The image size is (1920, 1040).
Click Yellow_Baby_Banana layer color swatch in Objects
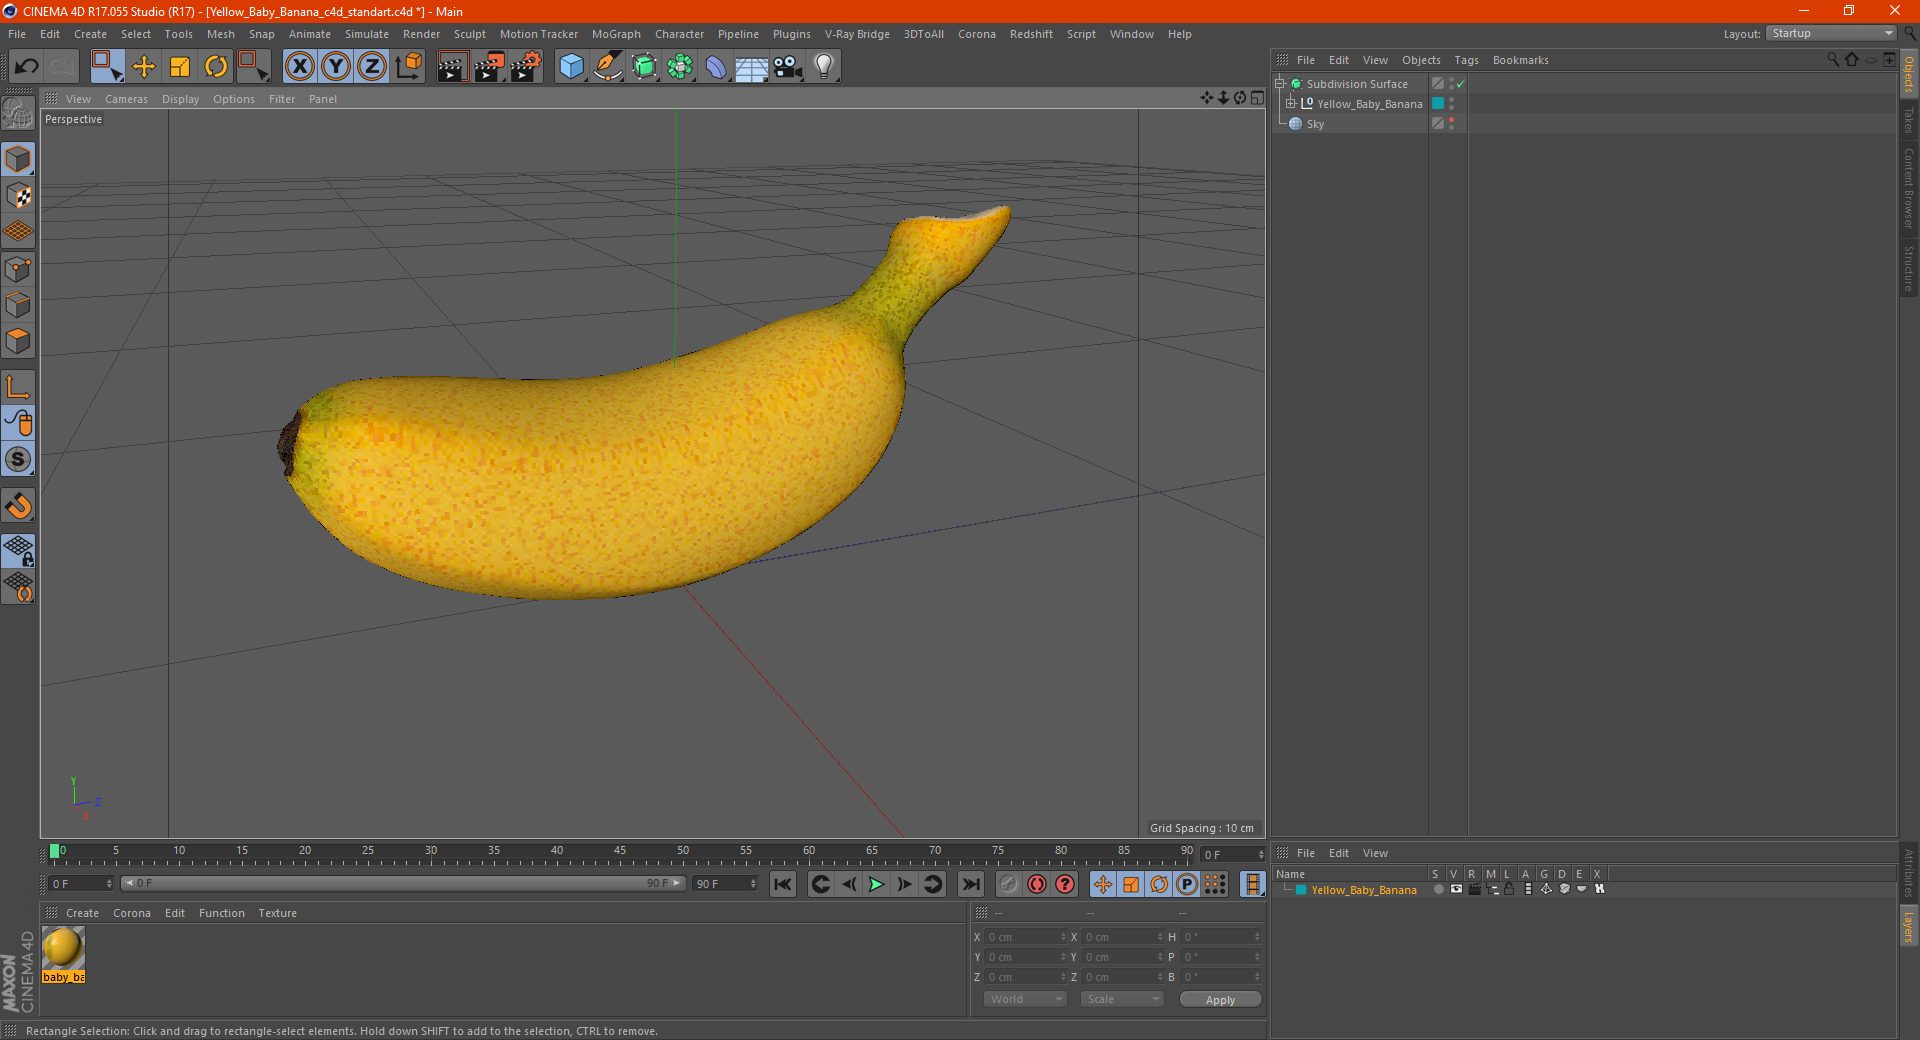(x=1438, y=104)
